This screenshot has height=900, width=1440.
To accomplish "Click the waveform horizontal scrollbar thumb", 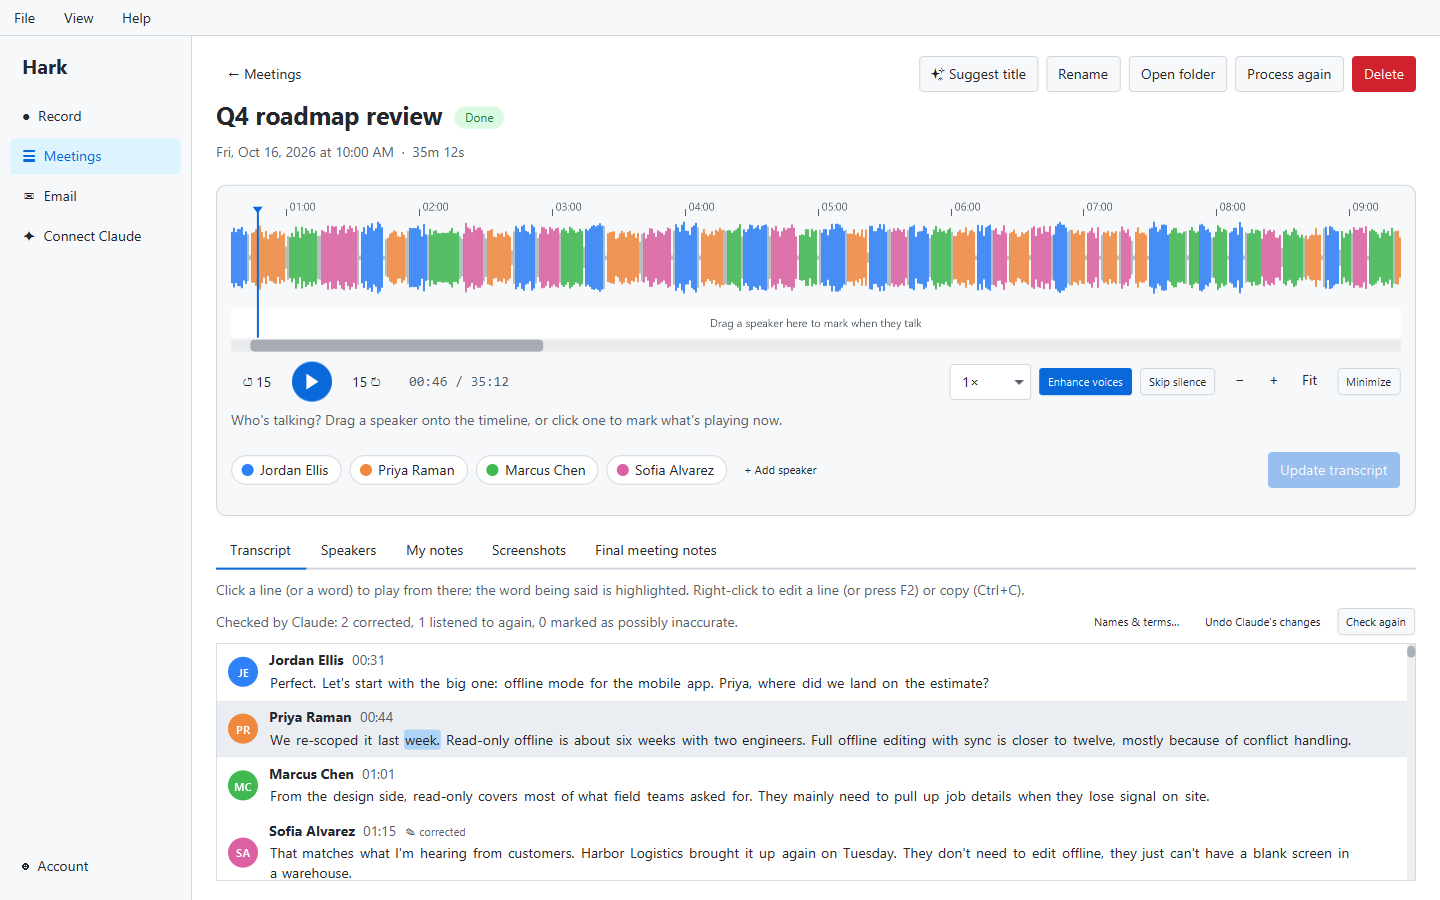I will [x=397, y=346].
